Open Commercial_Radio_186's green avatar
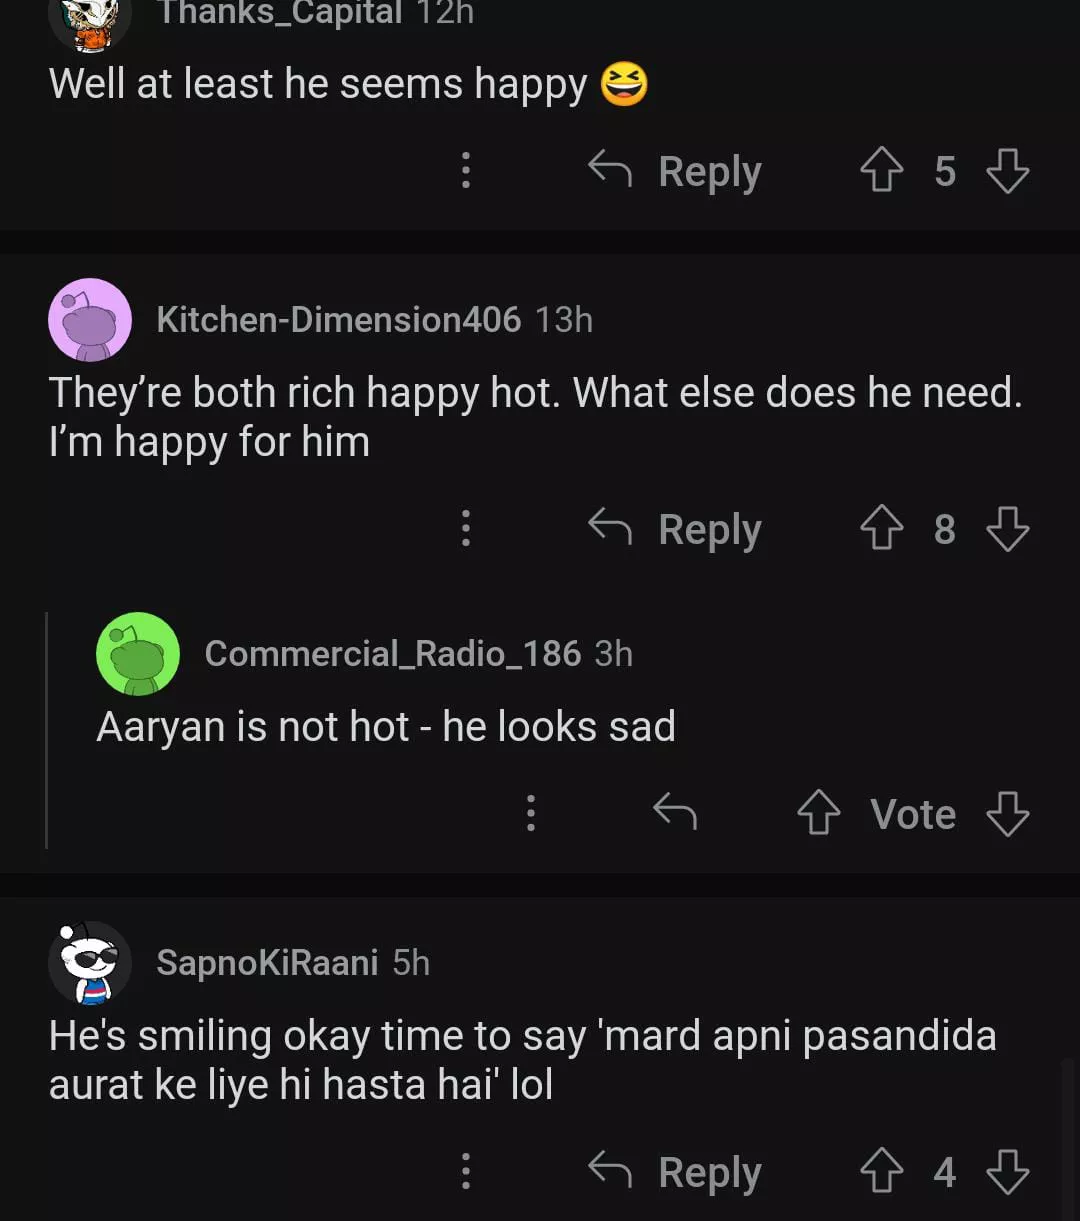Image resolution: width=1080 pixels, height=1221 pixels. [x=138, y=654]
